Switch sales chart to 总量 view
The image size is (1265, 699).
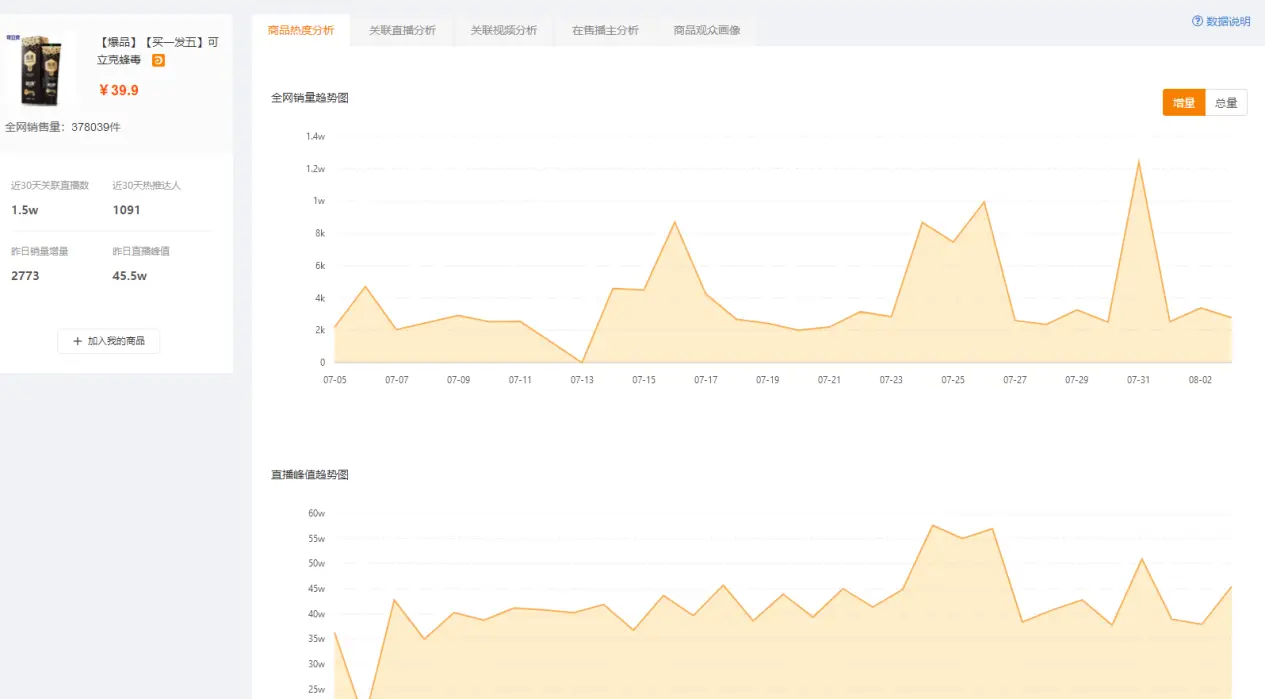point(1226,103)
